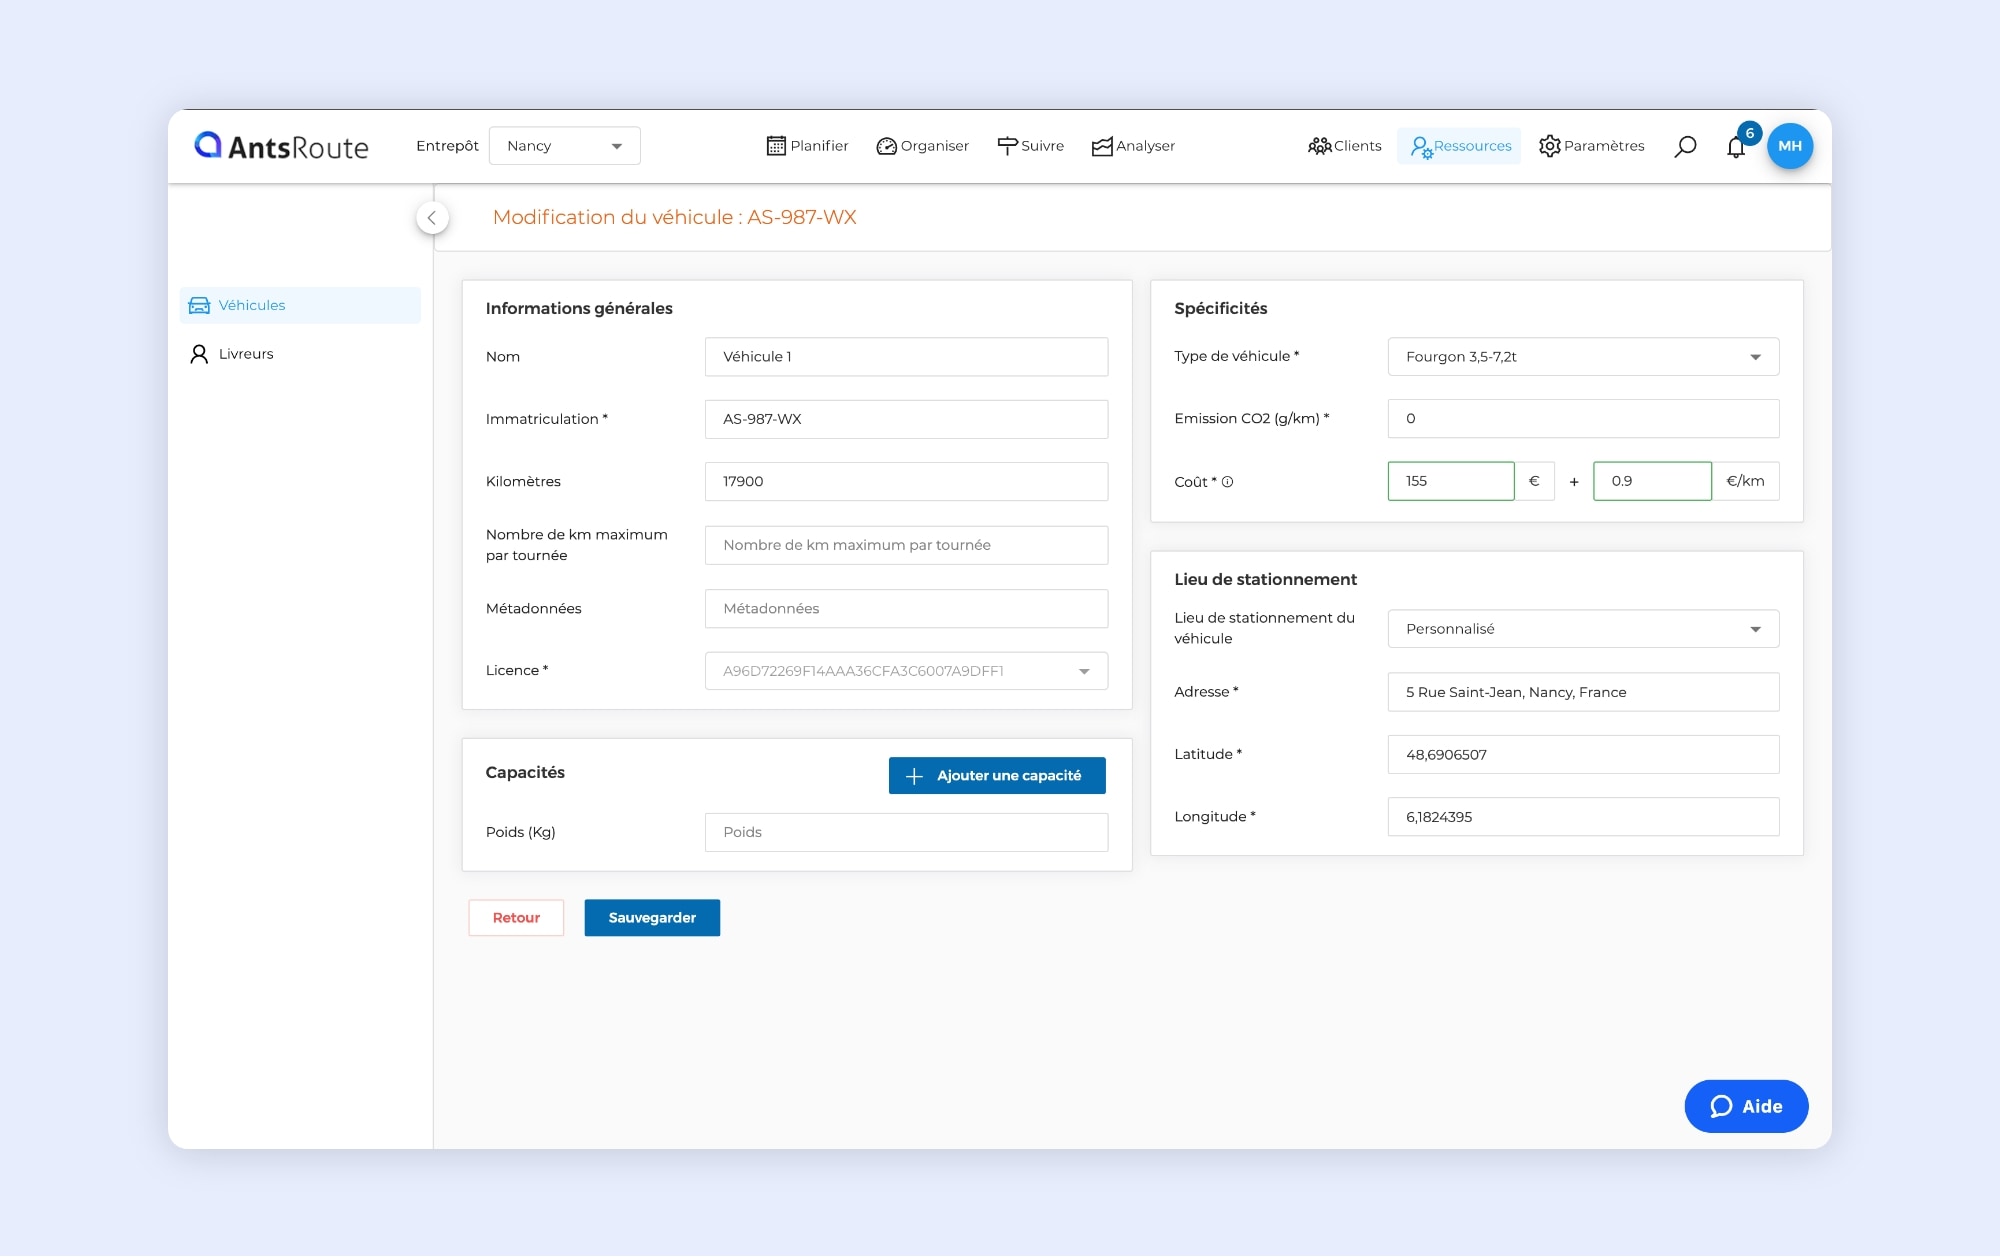Open the Analyser menu
2000x1257 pixels.
pos(1133,146)
